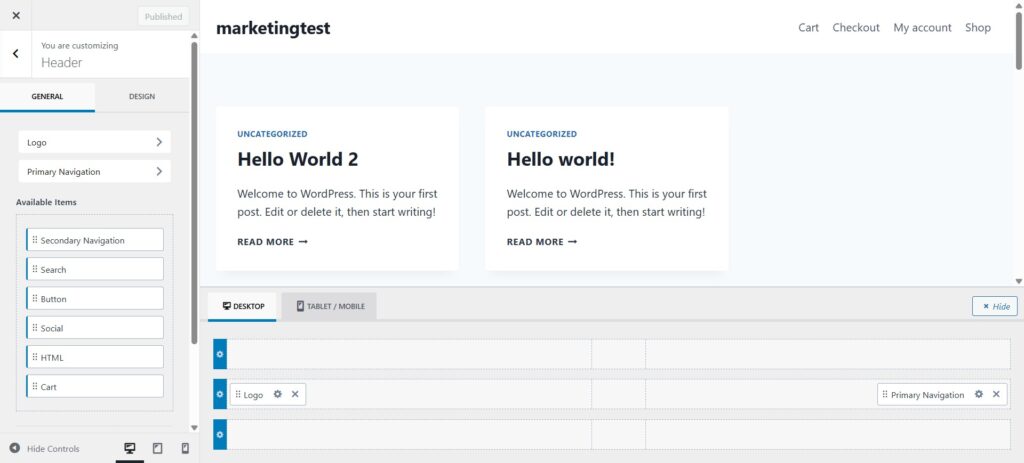Remove Logo item from the header row
The height and width of the screenshot is (463, 1024).
tap(295, 395)
